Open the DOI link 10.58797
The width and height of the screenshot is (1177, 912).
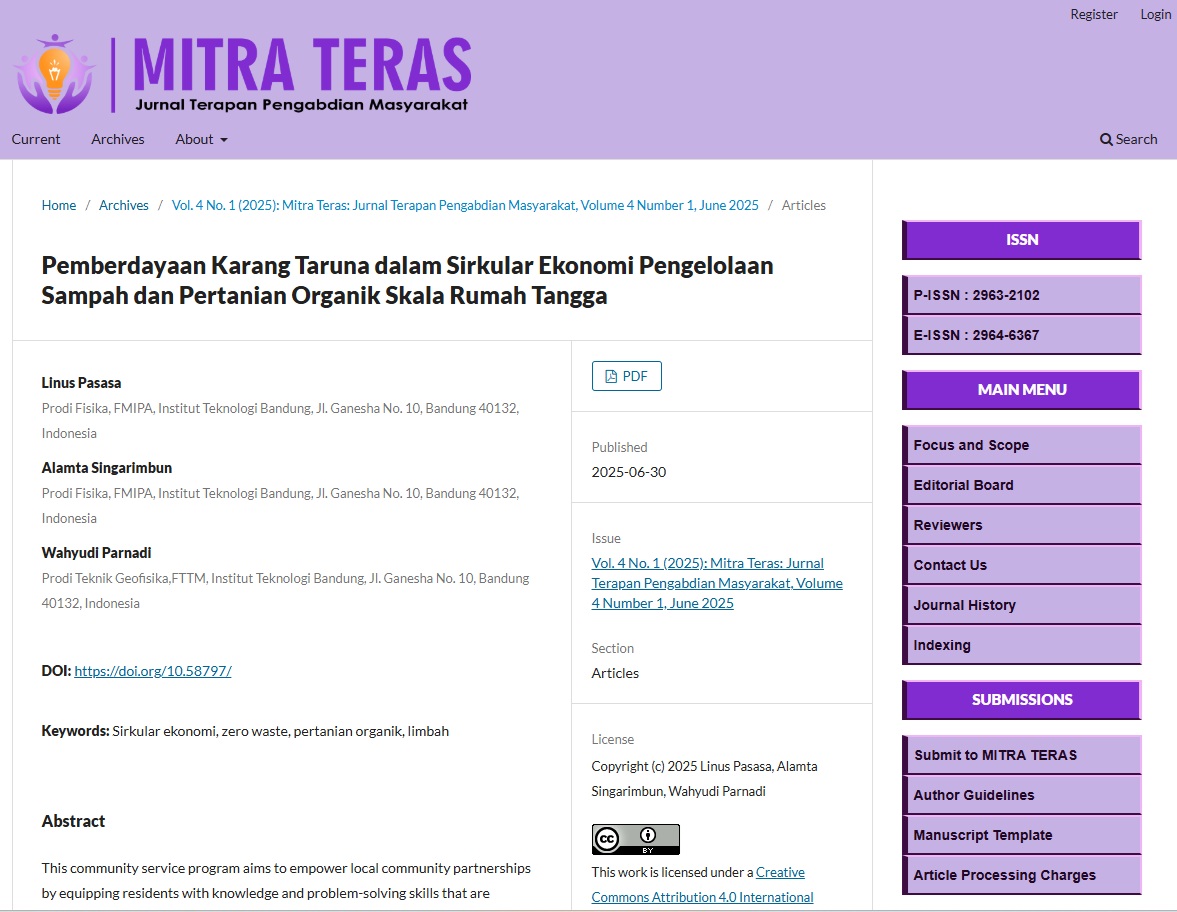[152, 671]
